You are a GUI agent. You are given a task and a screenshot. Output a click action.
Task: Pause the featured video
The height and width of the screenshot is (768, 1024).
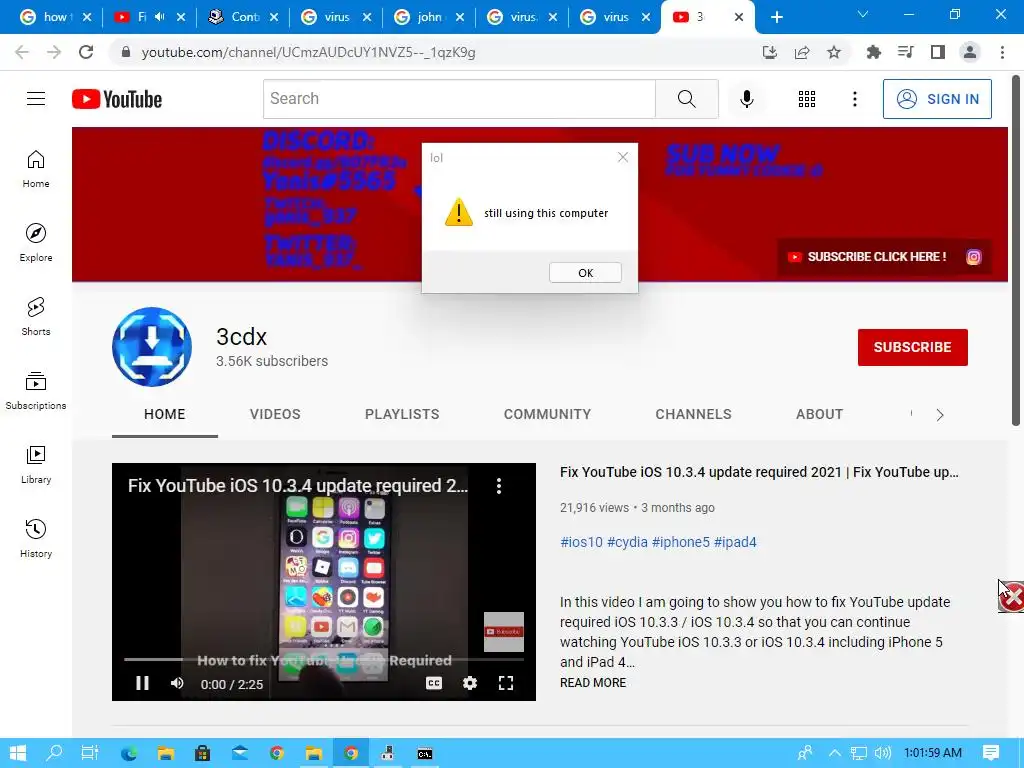(142, 683)
